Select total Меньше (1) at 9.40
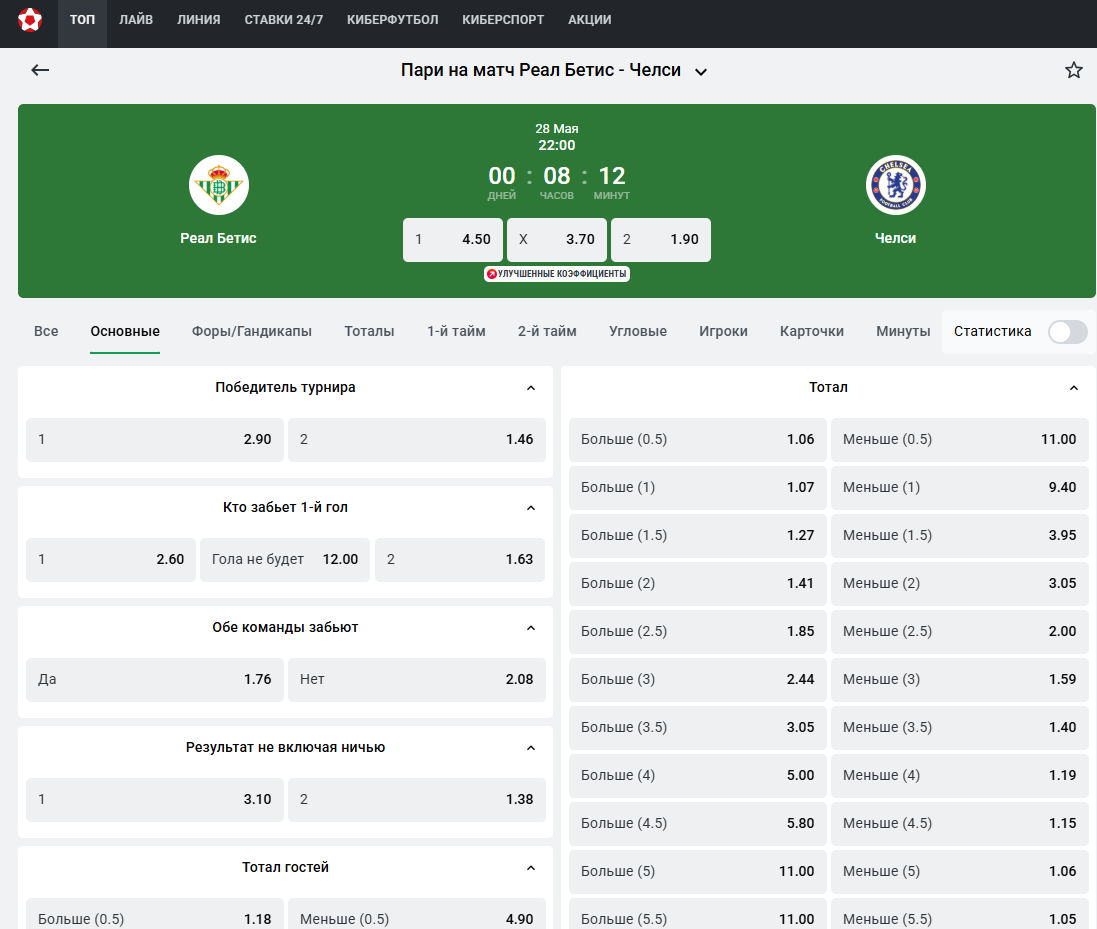 [x=960, y=488]
